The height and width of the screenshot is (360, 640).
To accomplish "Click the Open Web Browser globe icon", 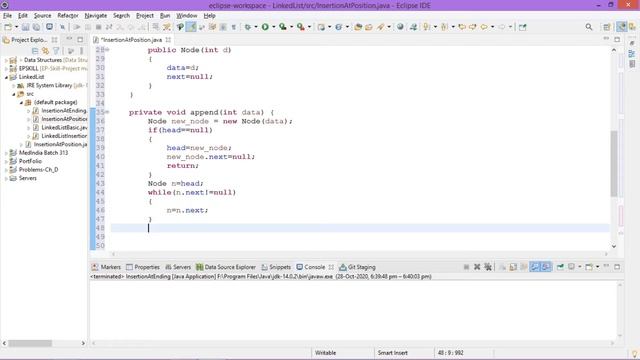I will point(400,27).
